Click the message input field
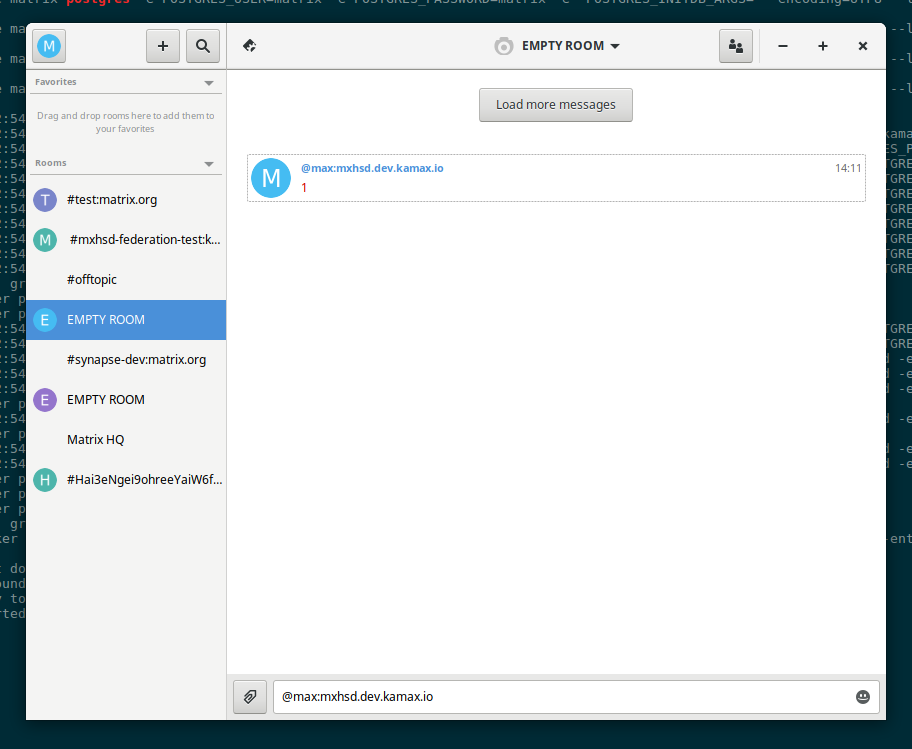 pos(560,697)
